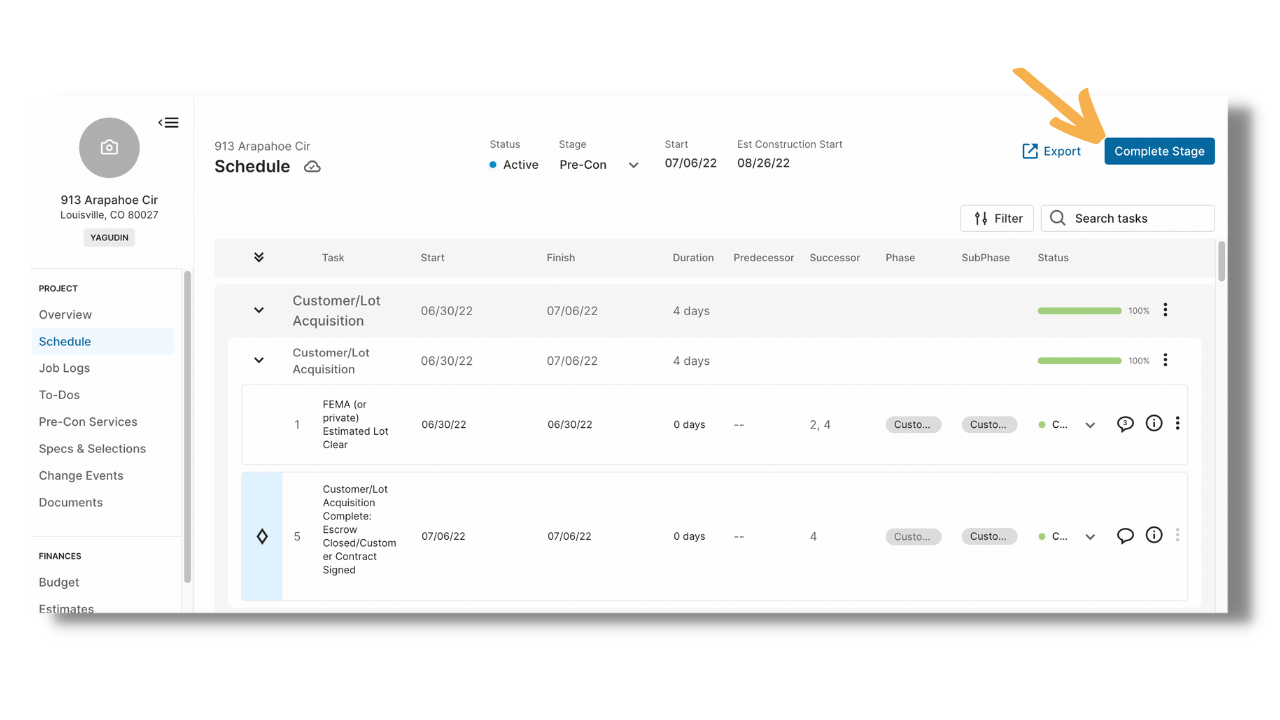Click the Est Construction Start date 08/26/22
The height and width of the screenshot is (720, 1280).
pyautogui.click(x=763, y=163)
